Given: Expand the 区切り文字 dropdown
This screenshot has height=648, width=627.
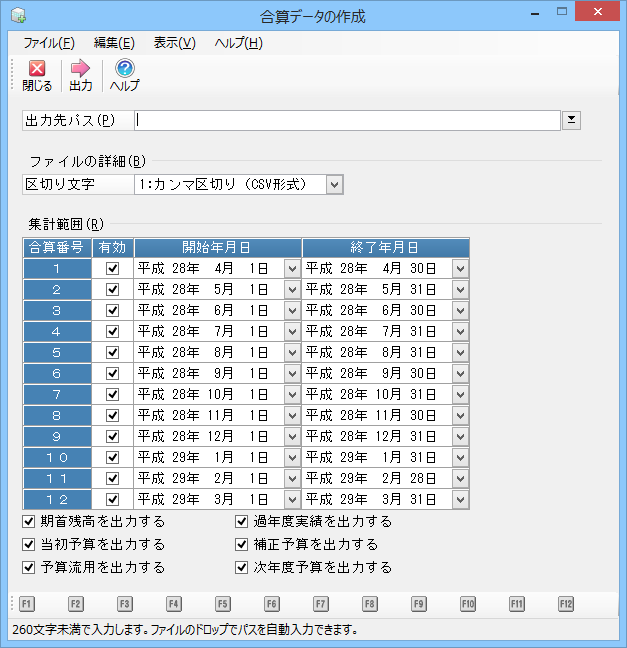Looking at the screenshot, I should (334, 184).
